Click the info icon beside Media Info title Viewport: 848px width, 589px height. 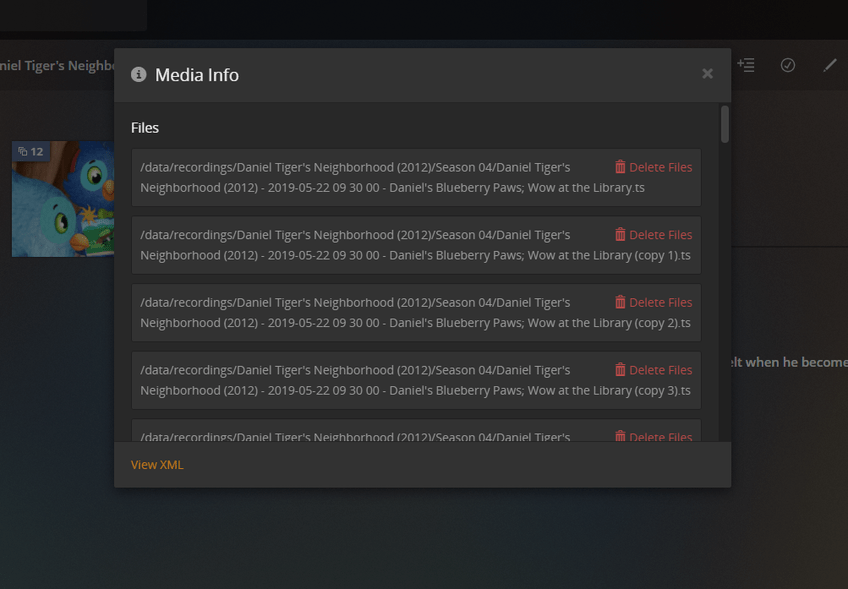click(x=139, y=75)
